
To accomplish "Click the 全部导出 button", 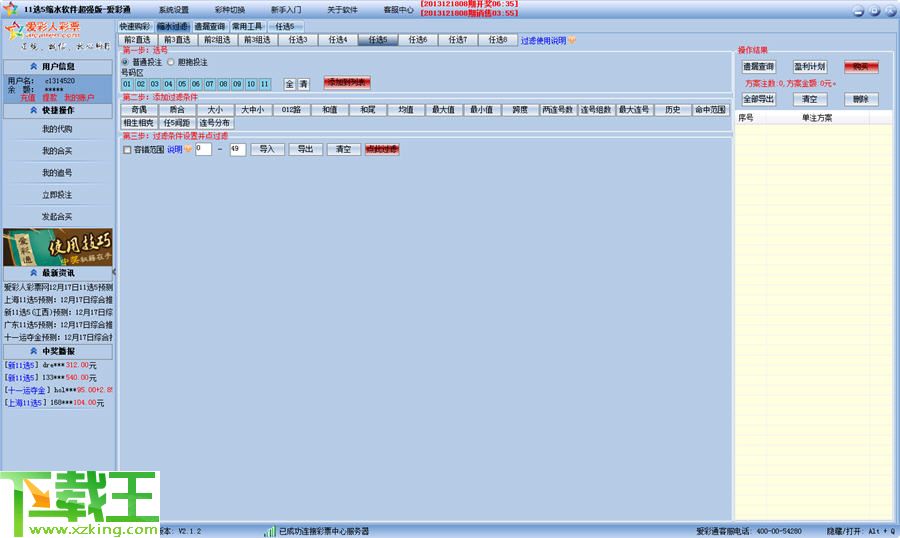I will click(x=759, y=100).
